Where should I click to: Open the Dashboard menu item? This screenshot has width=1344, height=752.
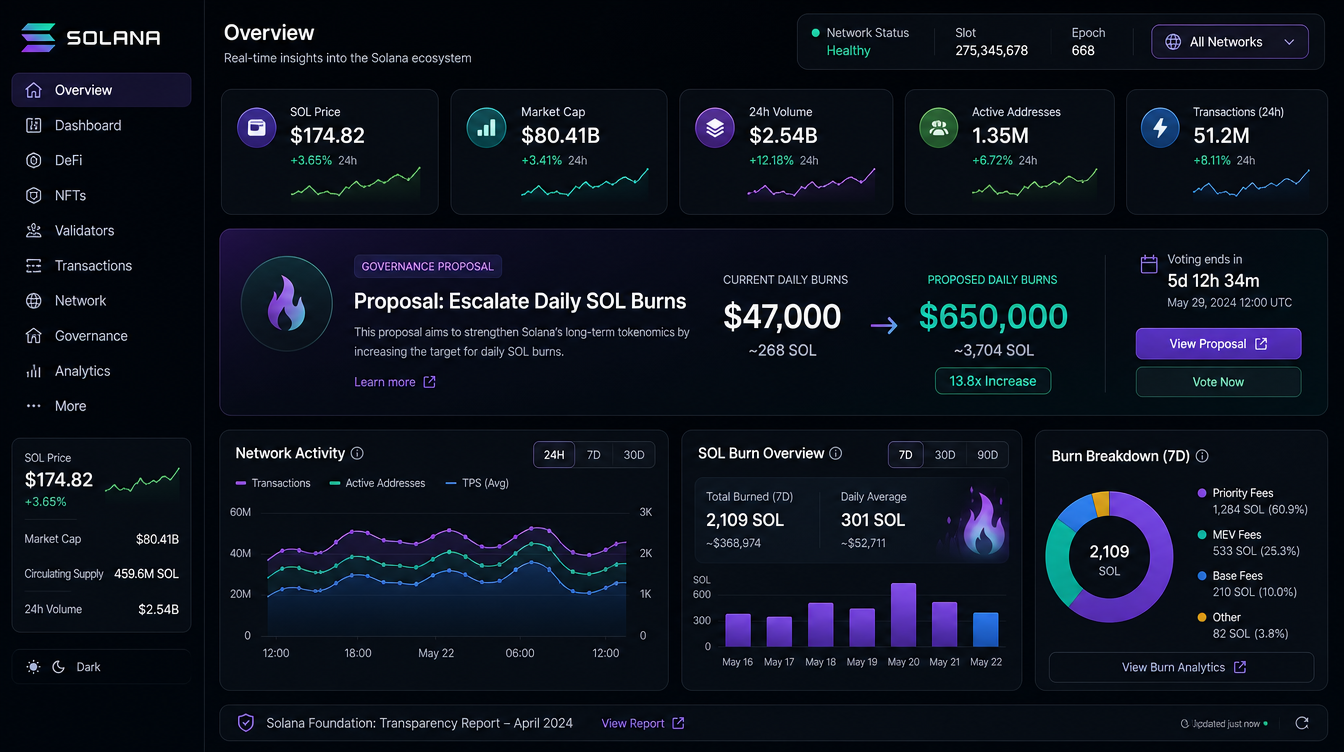[101, 125]
